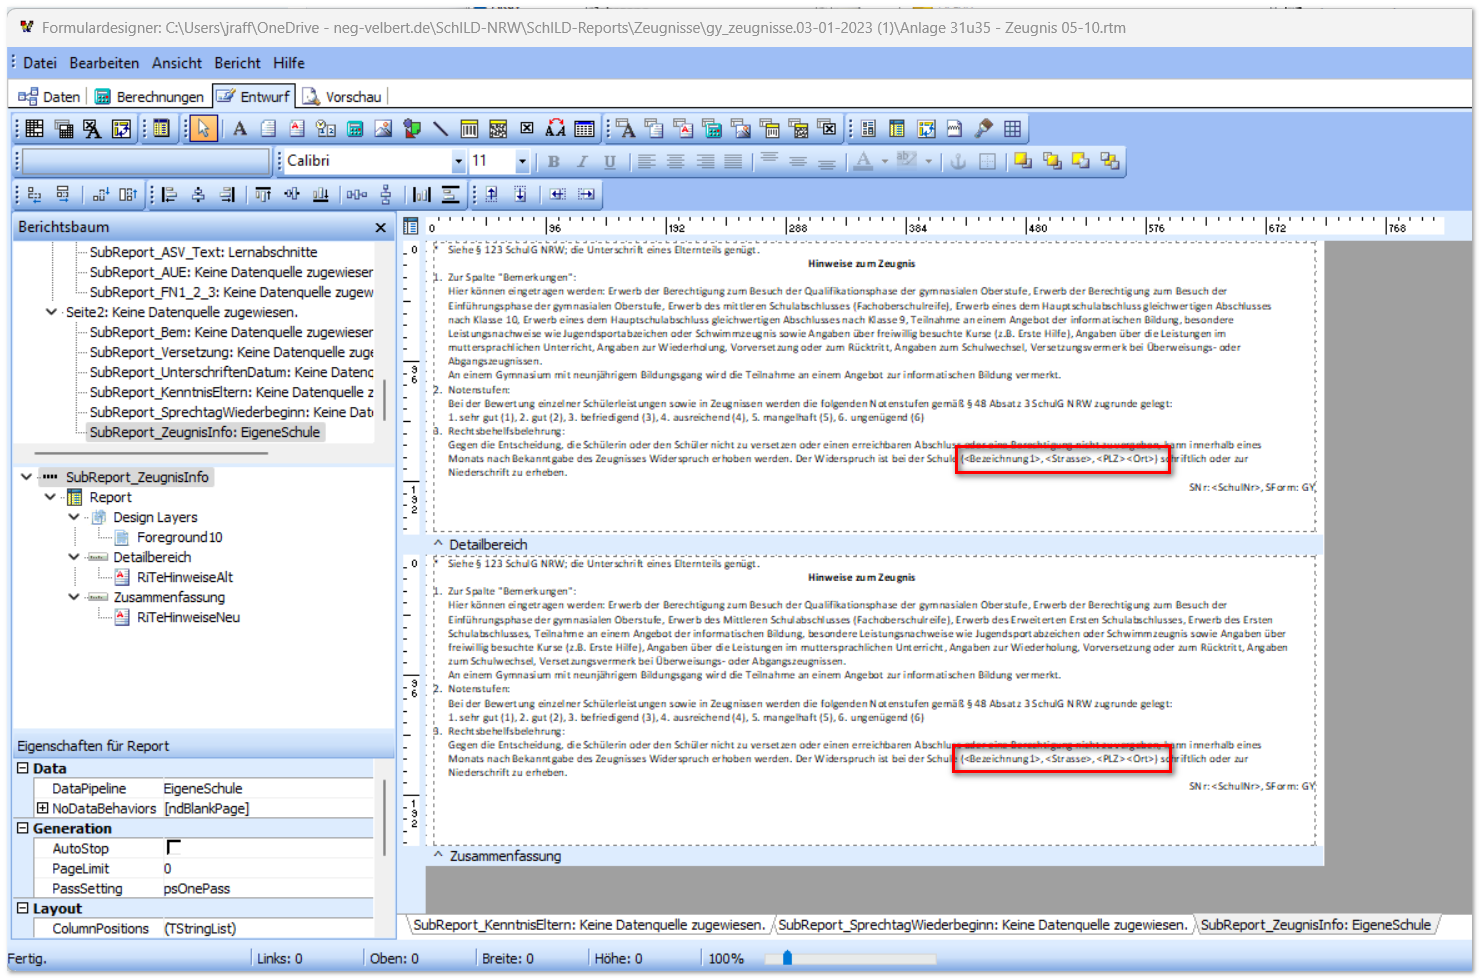Select RiTeHinweiseNeu in the report tree
The height and width of the screenshot is (978, 1479).
point(188,617)
